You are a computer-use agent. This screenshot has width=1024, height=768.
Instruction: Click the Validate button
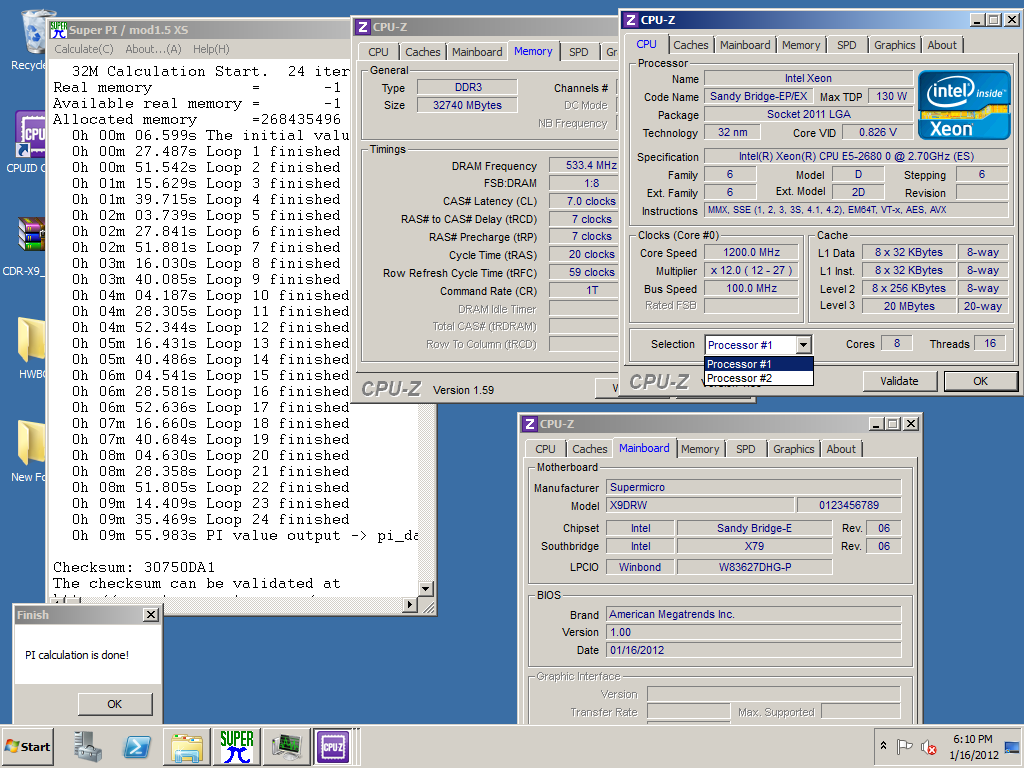pos(899,381)
